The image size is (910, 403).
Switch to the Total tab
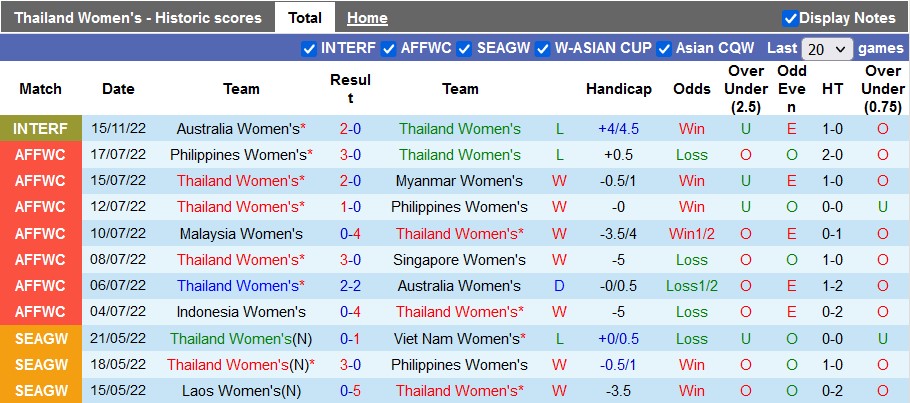[305, 18]
